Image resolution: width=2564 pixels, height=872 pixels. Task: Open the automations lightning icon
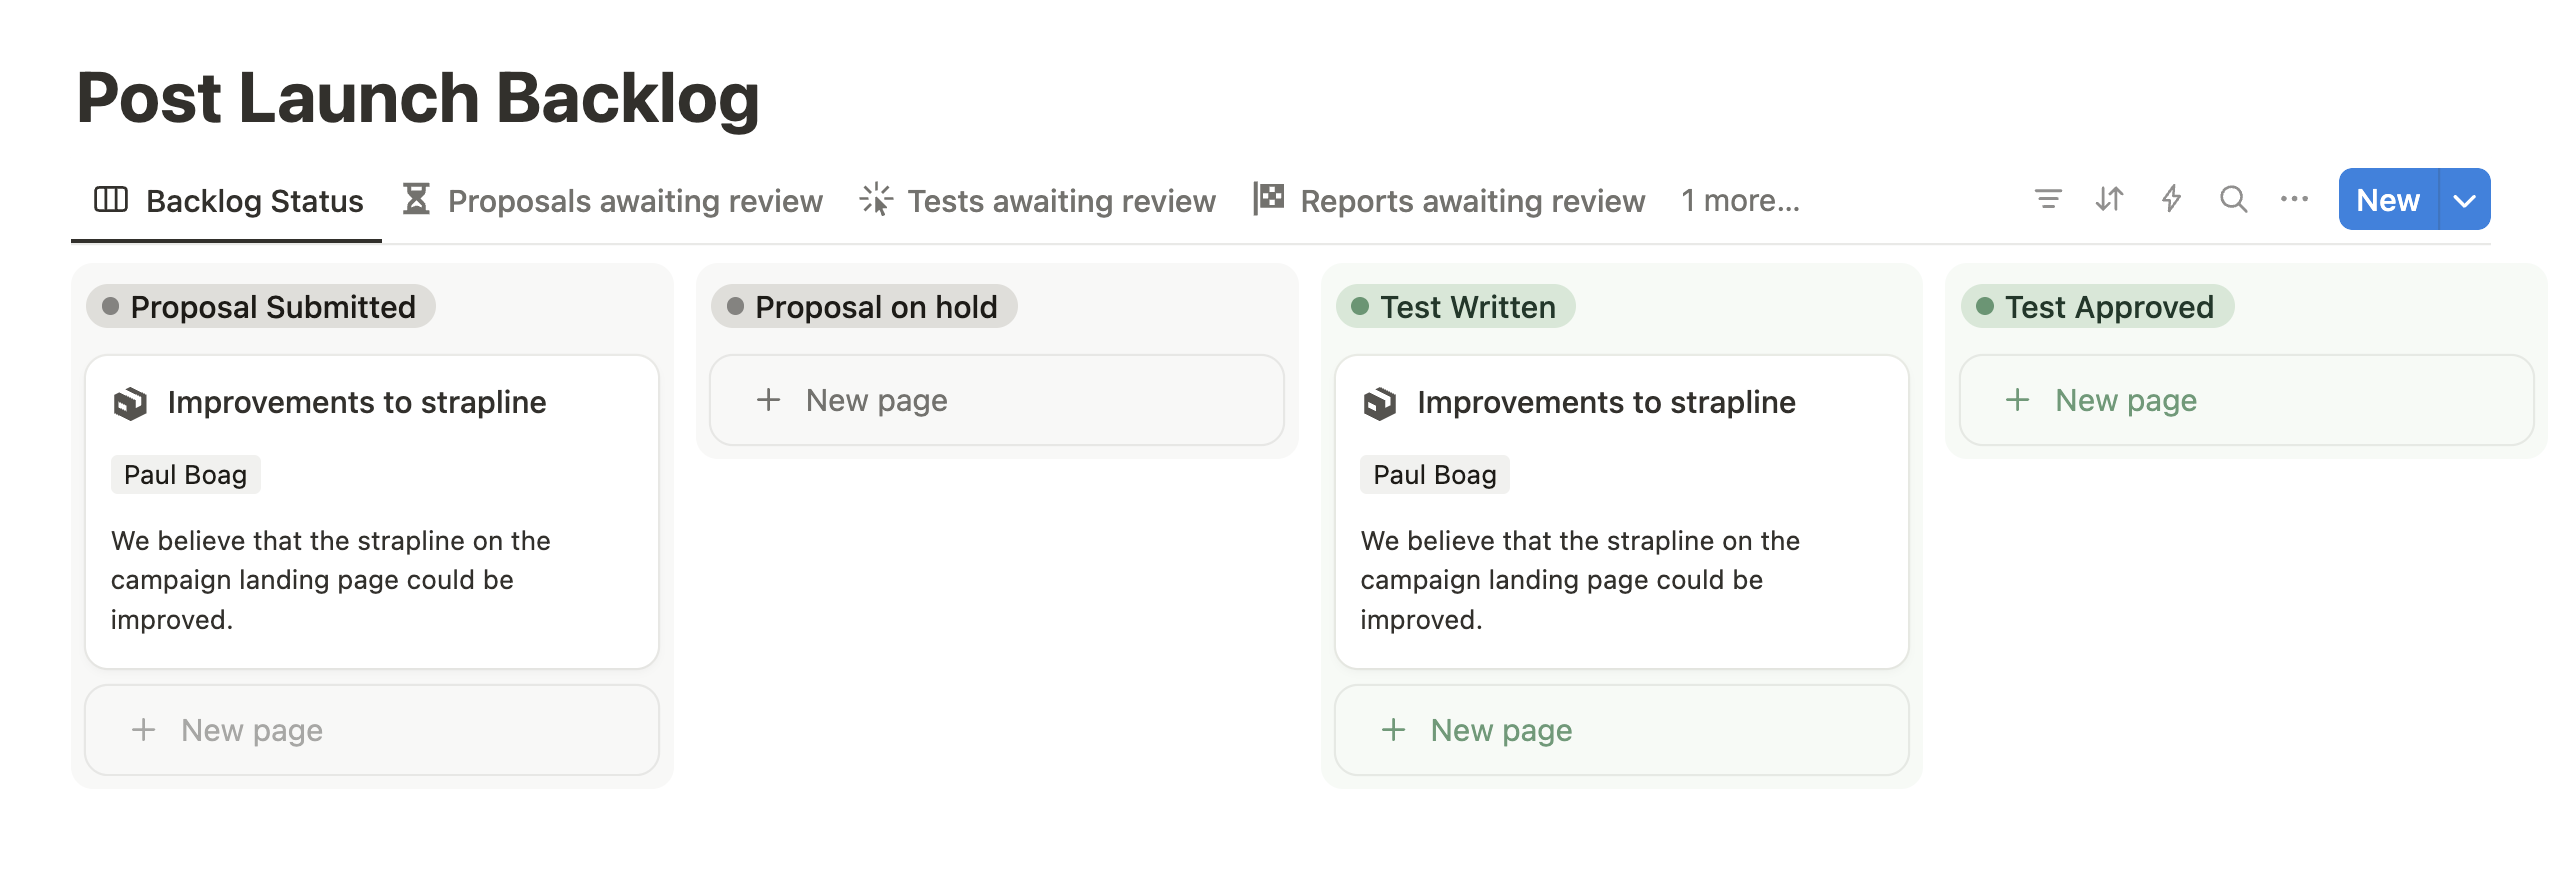pyautogui.click(x=2171, y=199)
